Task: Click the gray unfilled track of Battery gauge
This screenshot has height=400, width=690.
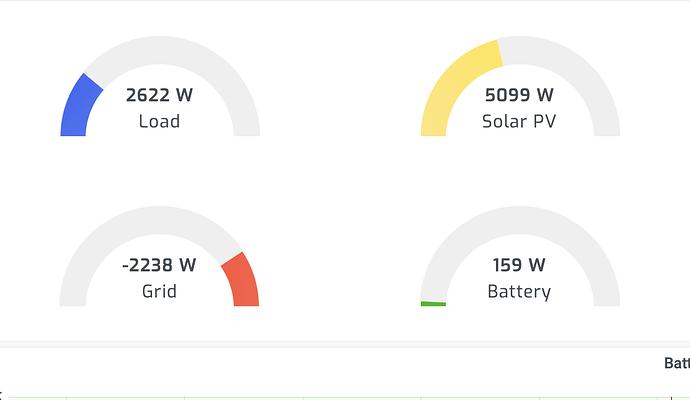Action: click(x=519, y=219)
